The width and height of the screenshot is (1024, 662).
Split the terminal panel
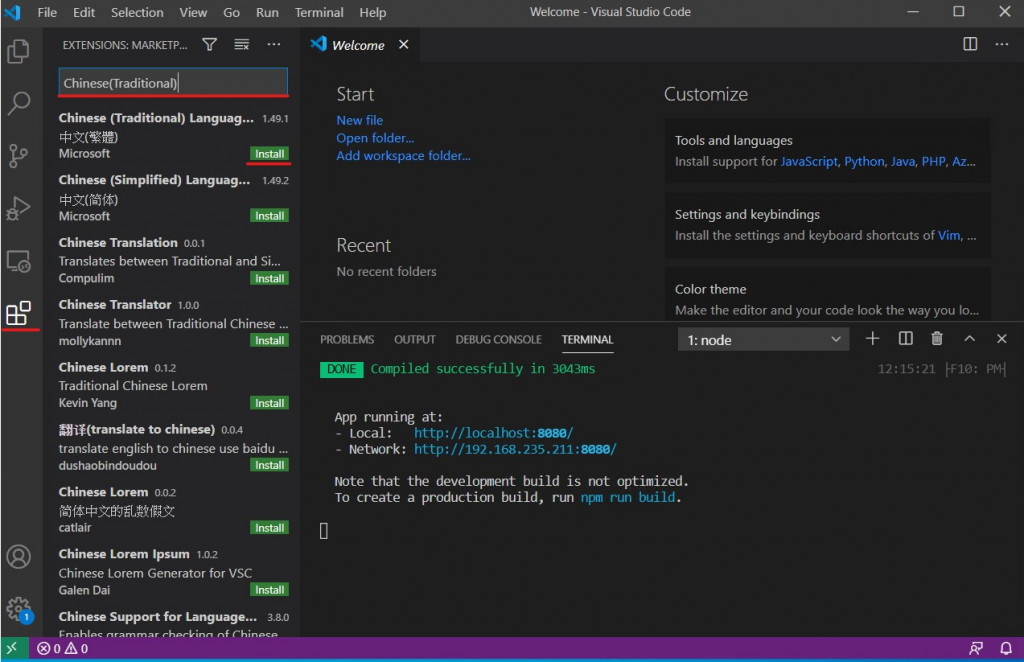click(x=905, y=338)
